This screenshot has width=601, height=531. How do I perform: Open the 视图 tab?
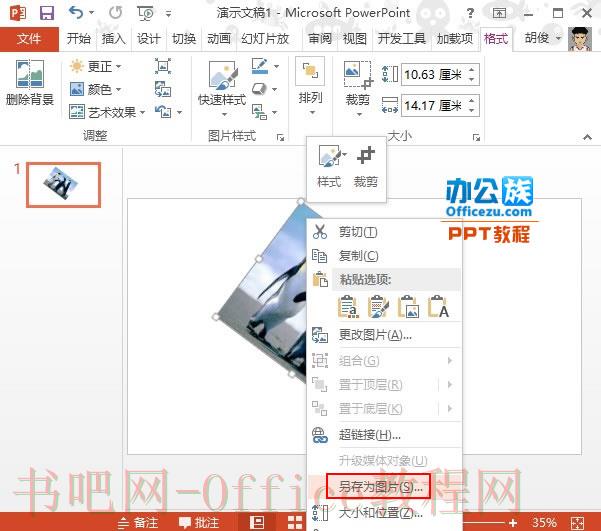coord(355,39)
